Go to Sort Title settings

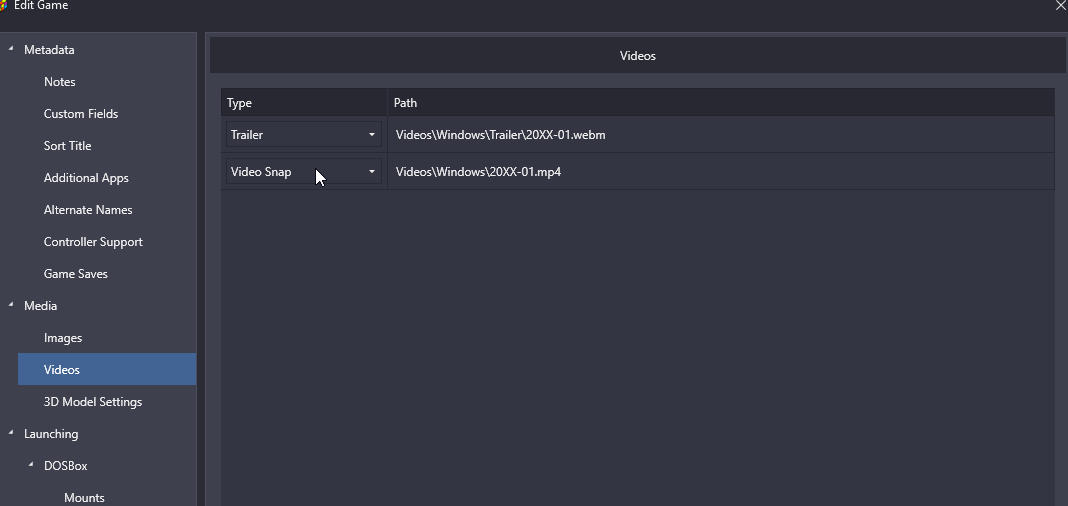[x=67, y=146]
